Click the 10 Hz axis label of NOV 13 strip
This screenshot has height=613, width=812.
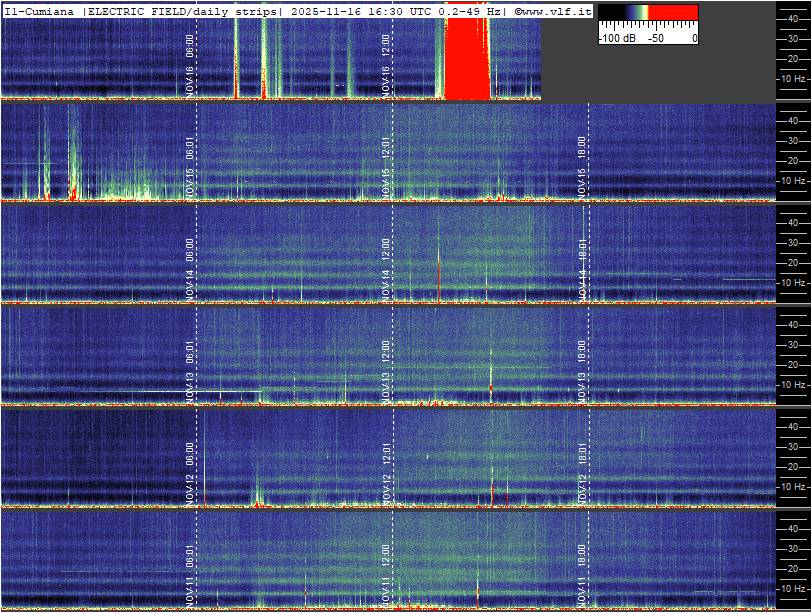[x=795, y=384]
